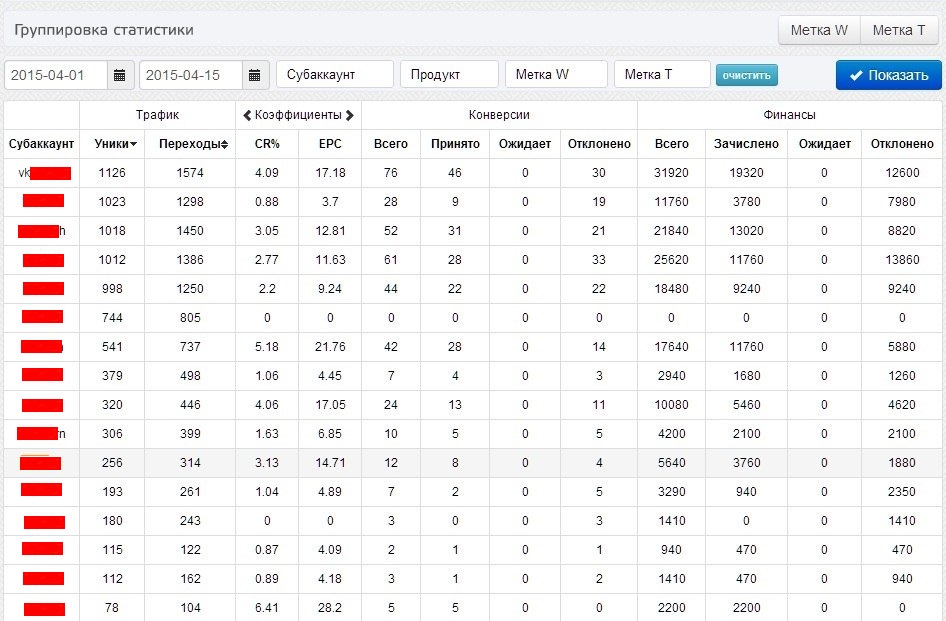Screen dimensions: 946x621
Task: Click the CR% value 0.88
Action: tap(267, 202)
